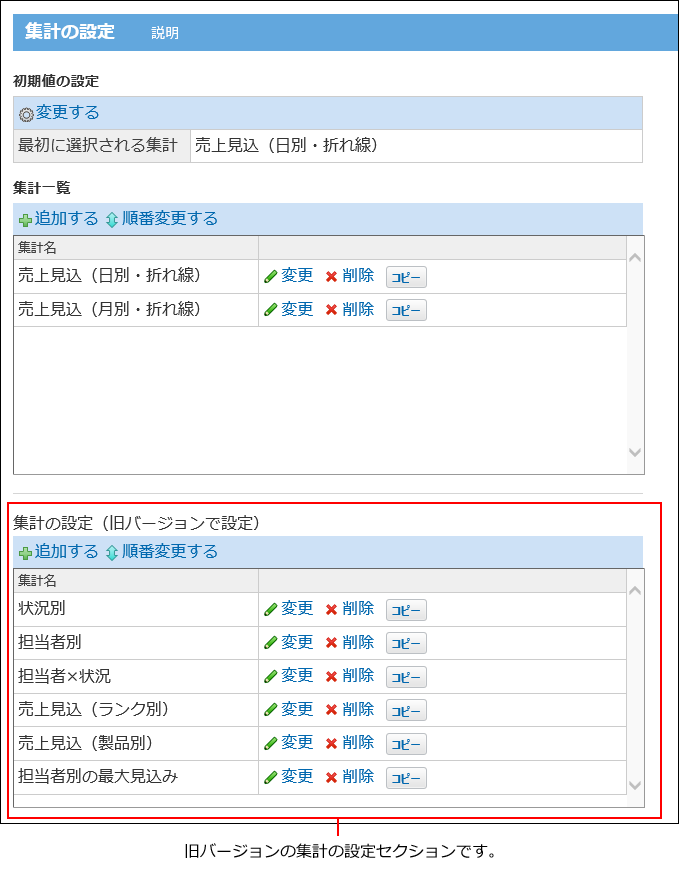Click the red X icon for 売上見込（製品別）

(332, 743)
